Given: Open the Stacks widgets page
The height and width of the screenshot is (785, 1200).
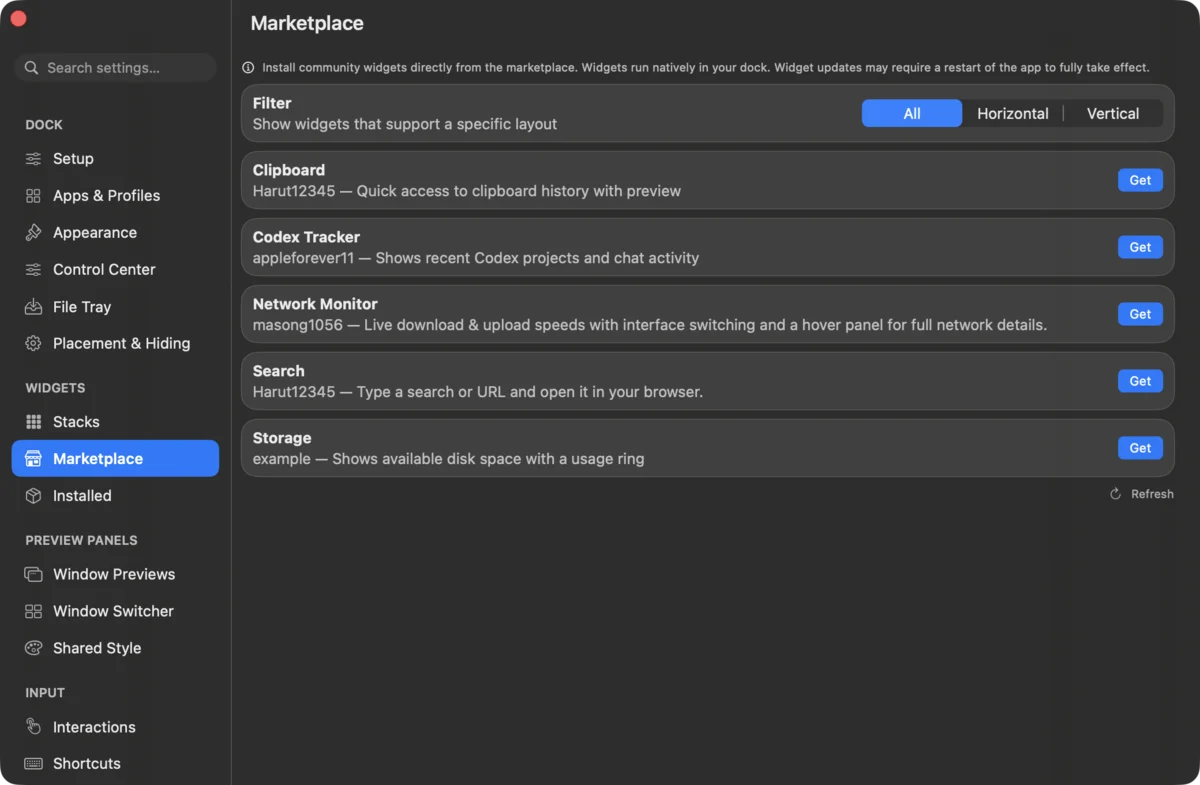Looking at the screenshot, I should tap(115, 422).
